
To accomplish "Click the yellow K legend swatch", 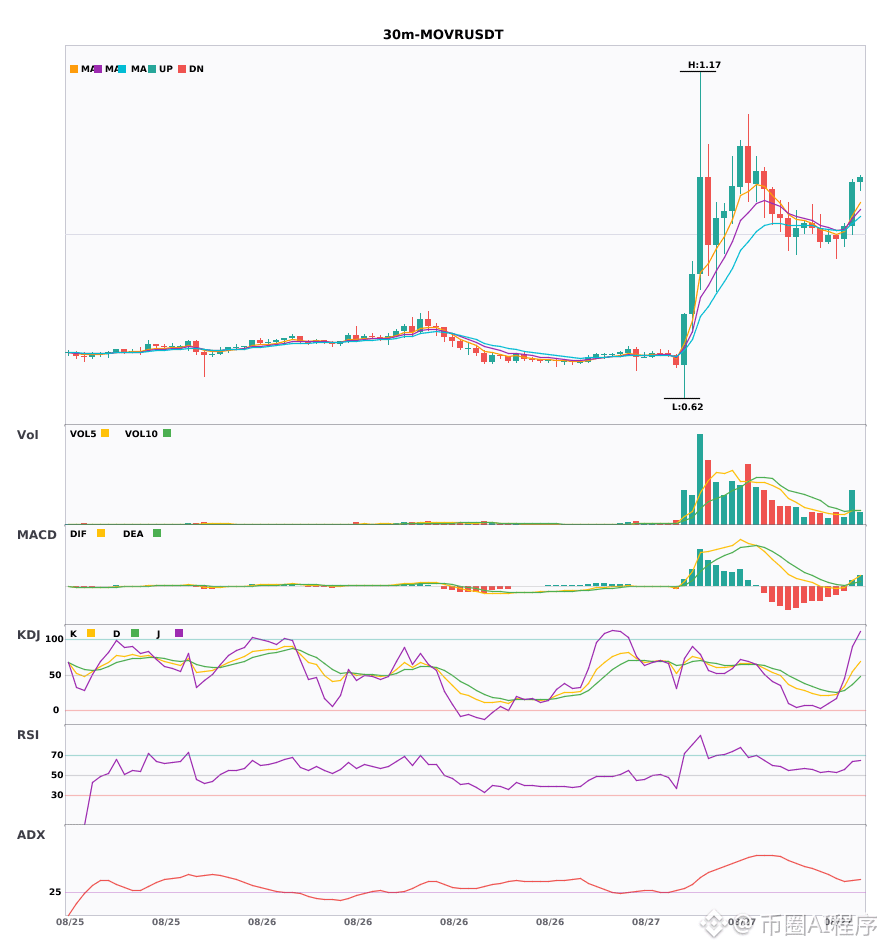I will [x=91, y=633].
